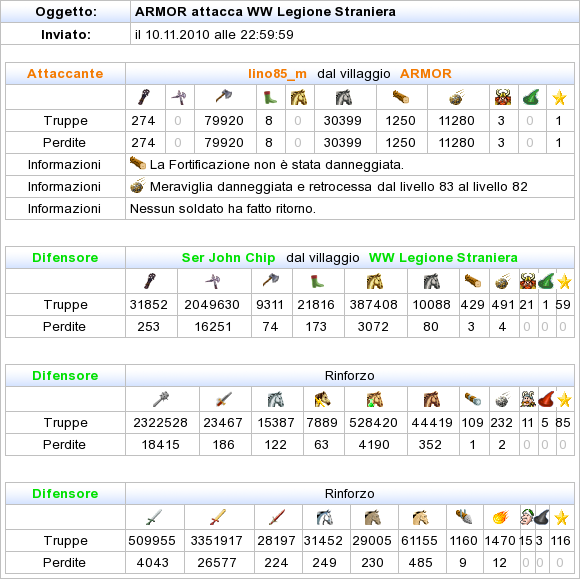
Task: Click defender troop count 387408
Action: [374, 304]
